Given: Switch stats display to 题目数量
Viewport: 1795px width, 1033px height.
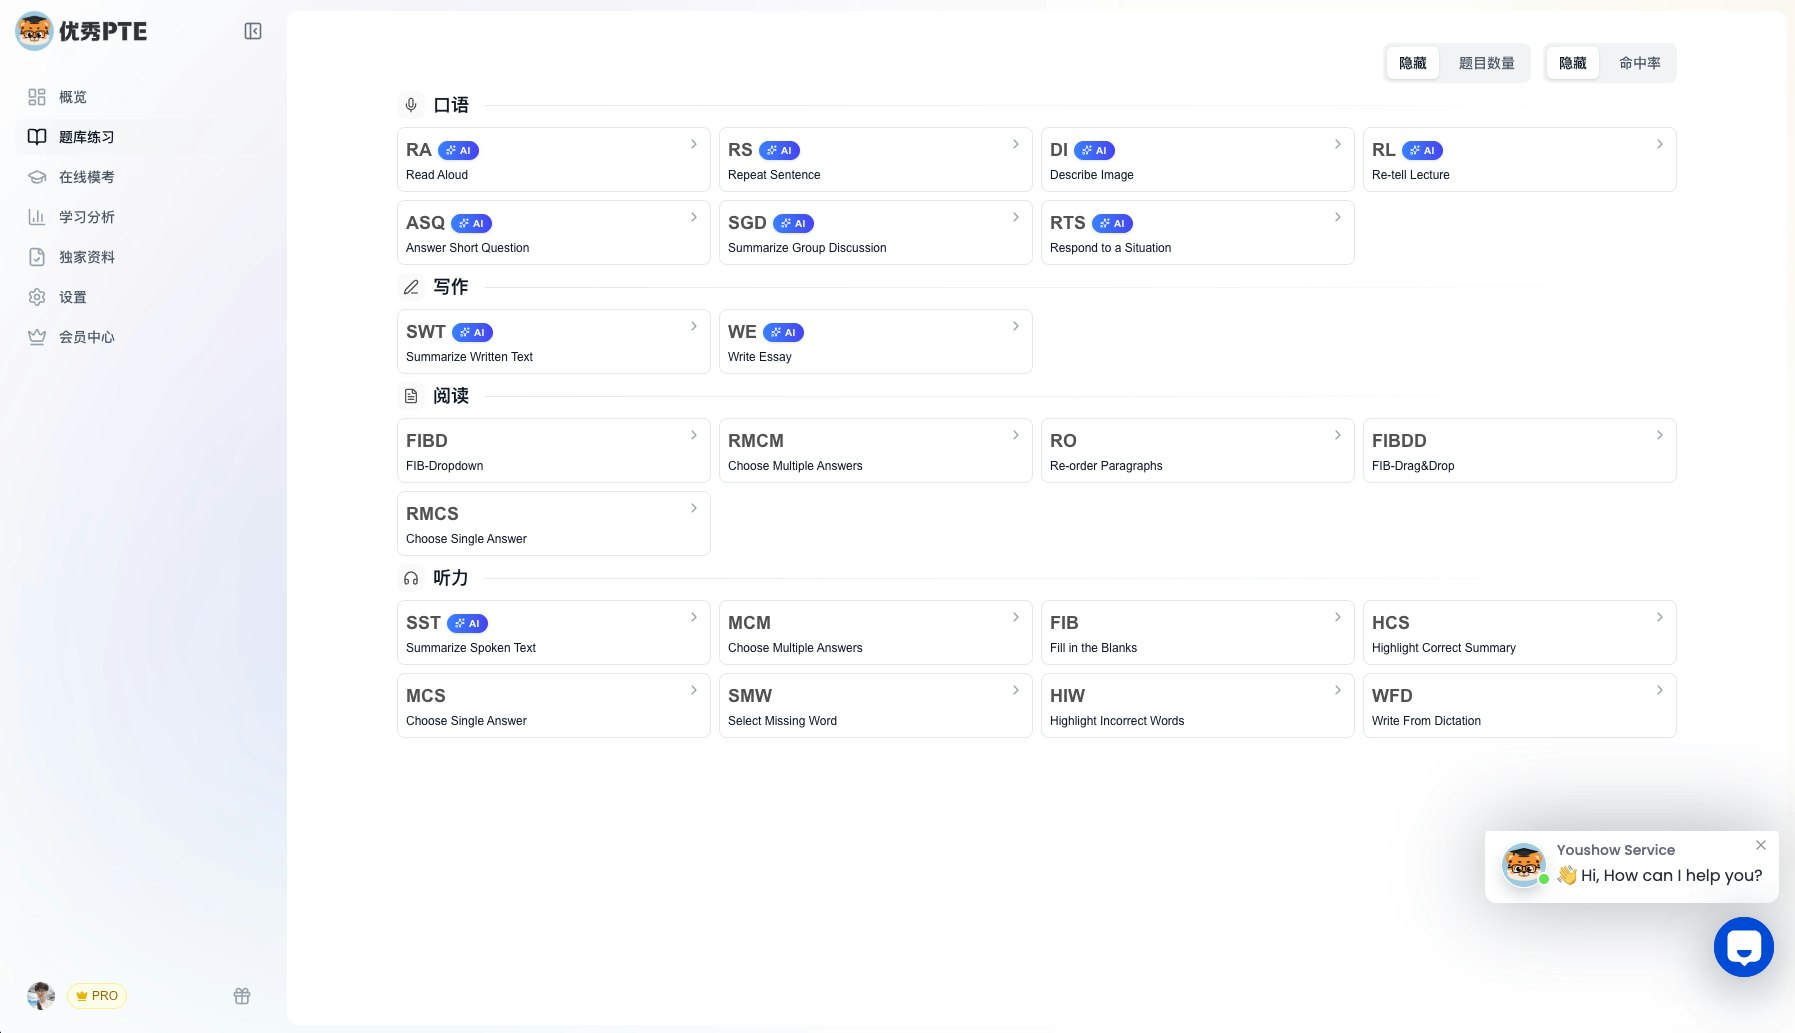Looking at the screenshot, I should [1486, 62].
